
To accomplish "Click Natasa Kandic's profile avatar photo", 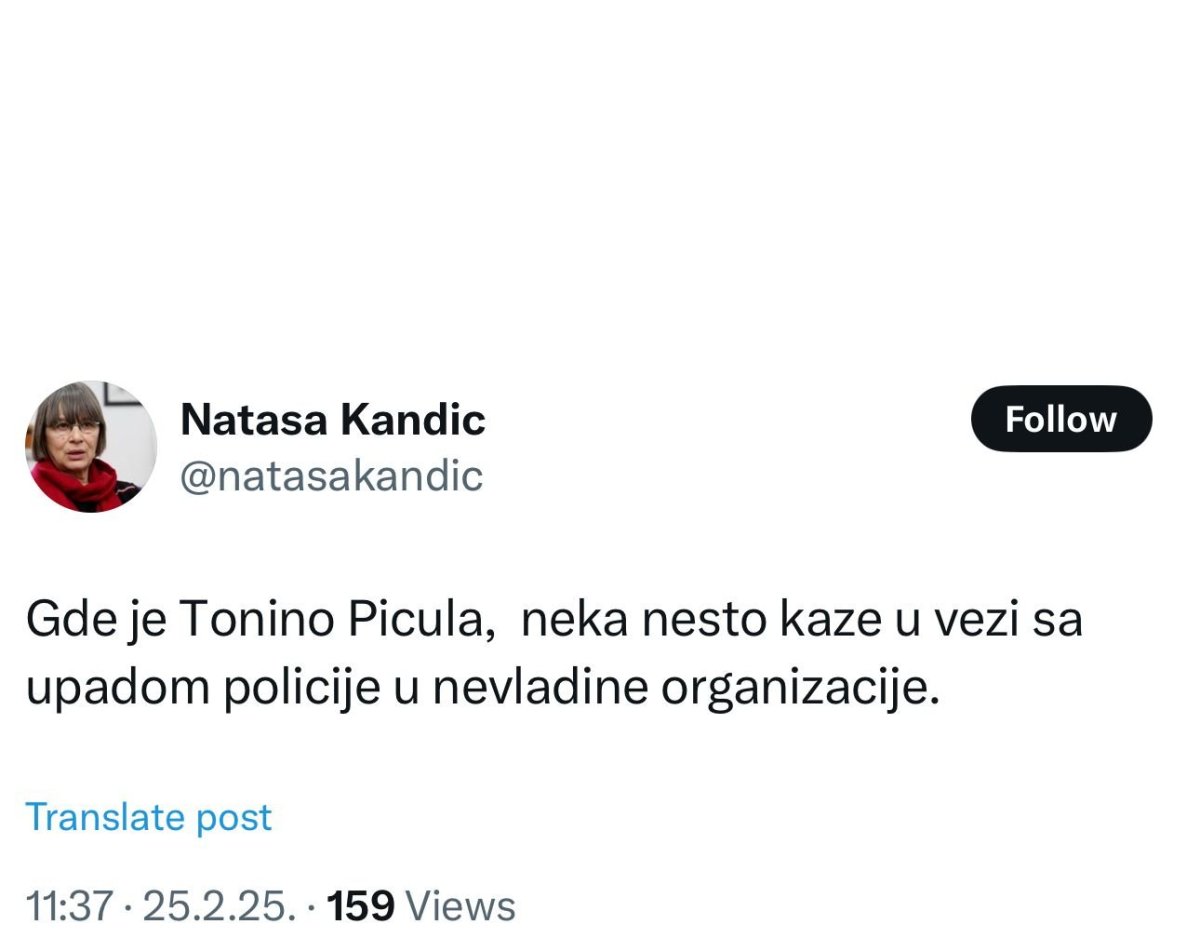I will point(91,446).
